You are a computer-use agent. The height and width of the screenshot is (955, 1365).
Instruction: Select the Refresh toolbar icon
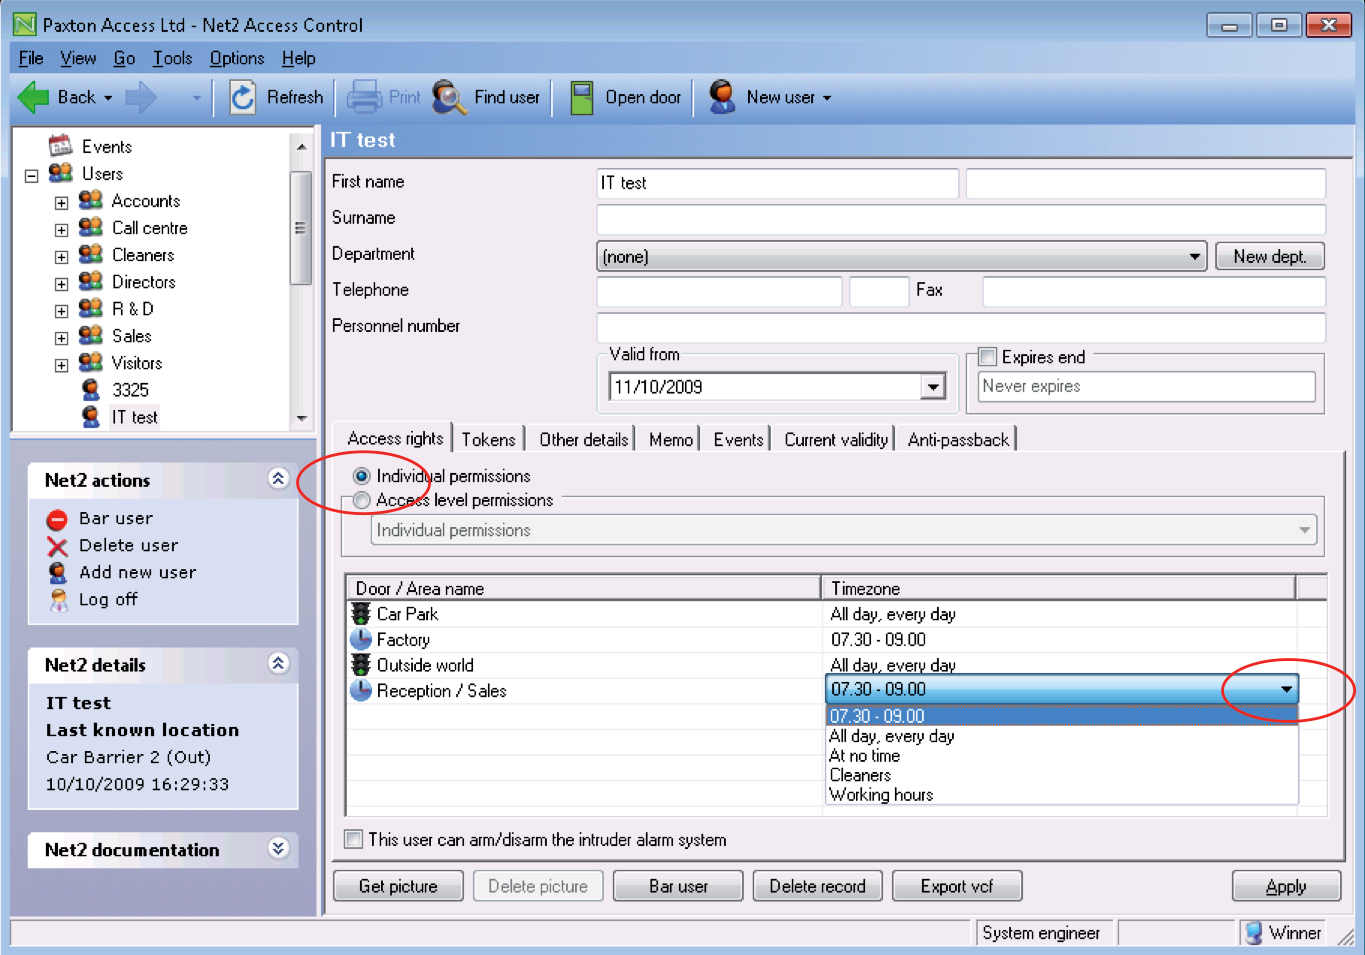(x=243, y=96)
